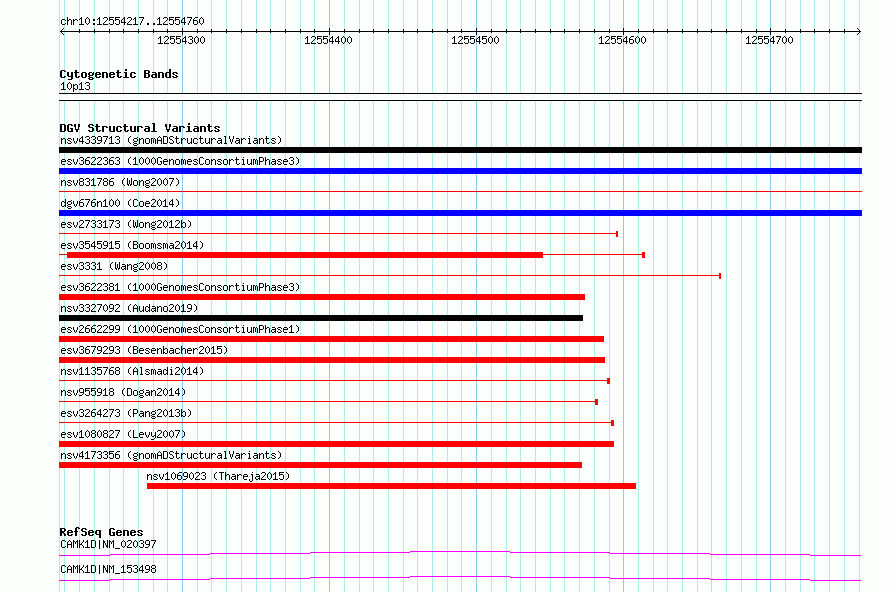The height and width of the screenshot is (592, 890).
Task: Click the end marker of esv3331 Wang2008
Action: point(720,276)
